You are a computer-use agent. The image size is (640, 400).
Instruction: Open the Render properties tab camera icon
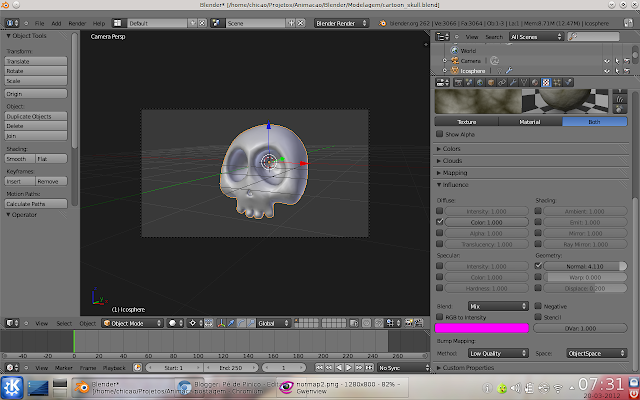pos(458,82)
